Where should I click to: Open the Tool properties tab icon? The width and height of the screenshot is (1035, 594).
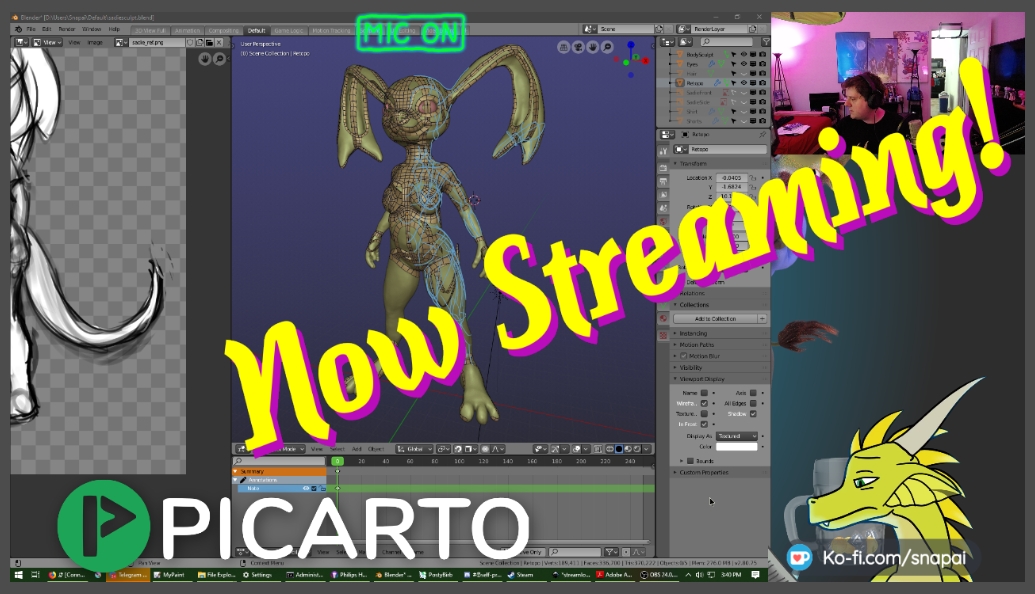pyautogui.click(x=663, y=151)
